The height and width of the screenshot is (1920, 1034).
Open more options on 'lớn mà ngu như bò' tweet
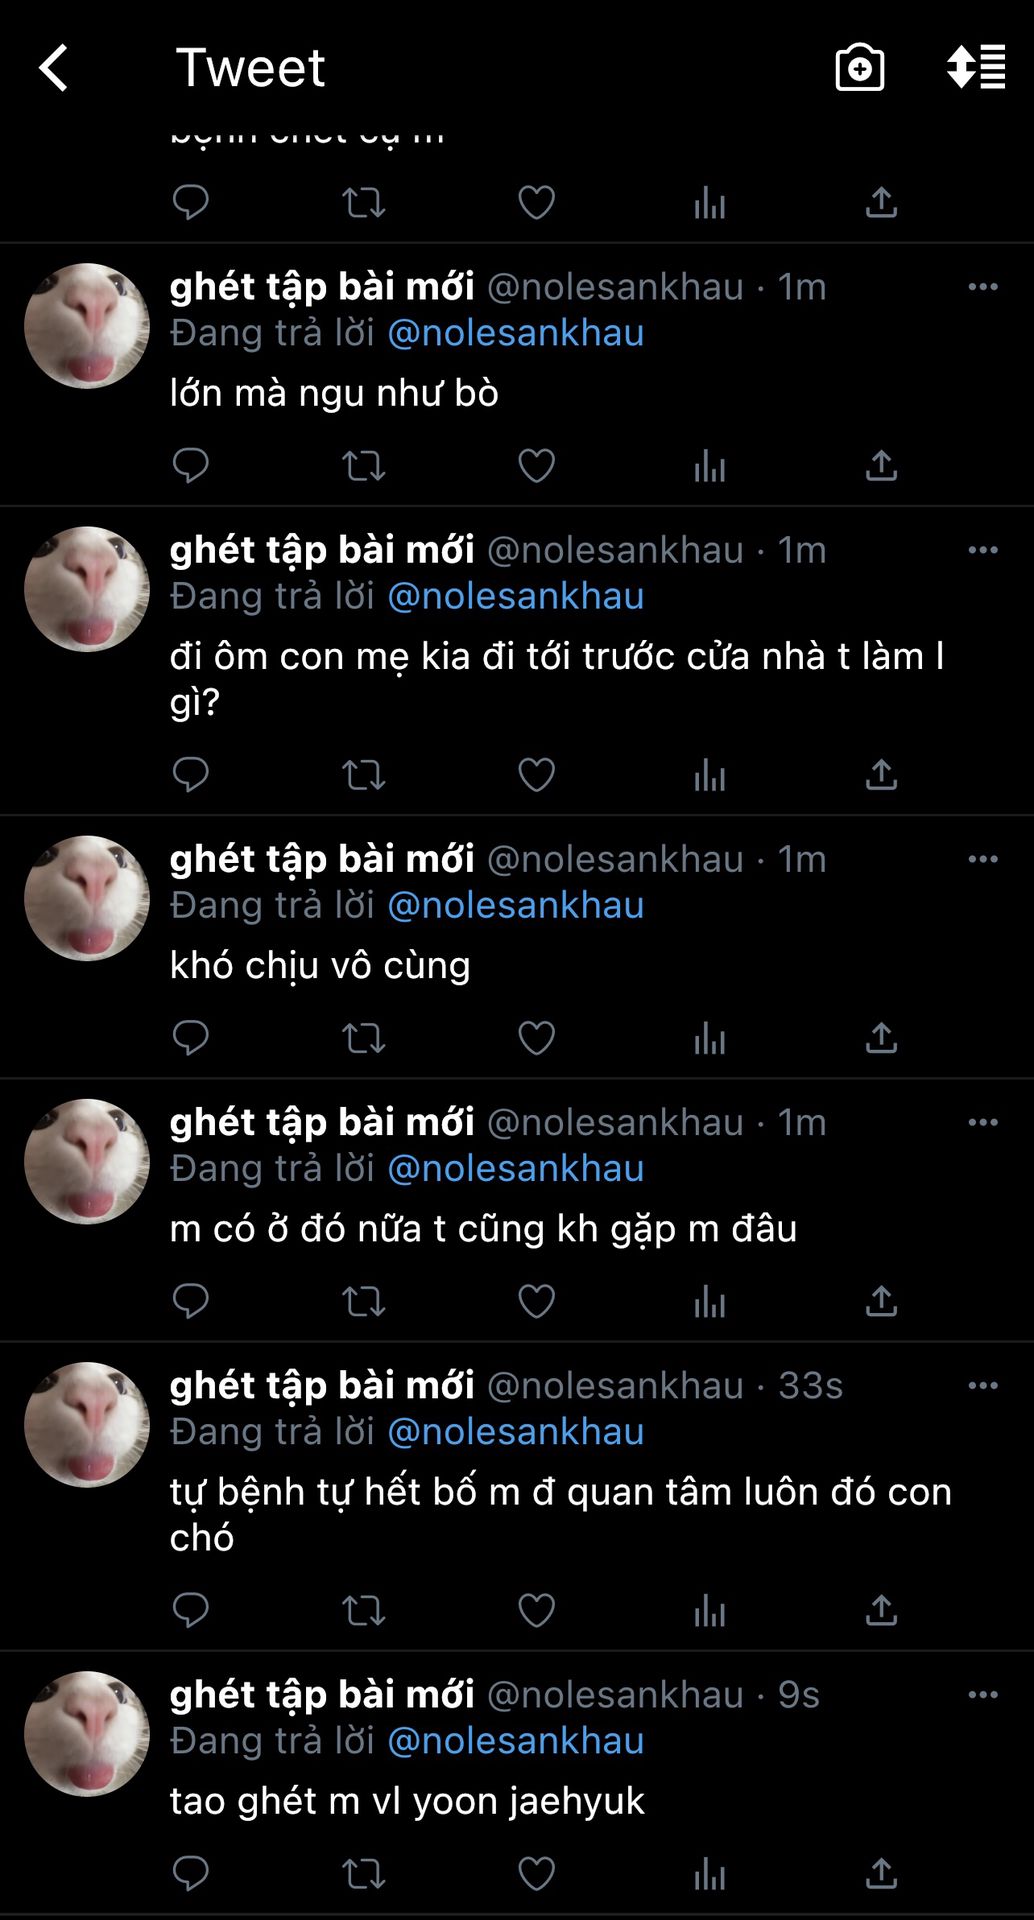tap(983, 287)
